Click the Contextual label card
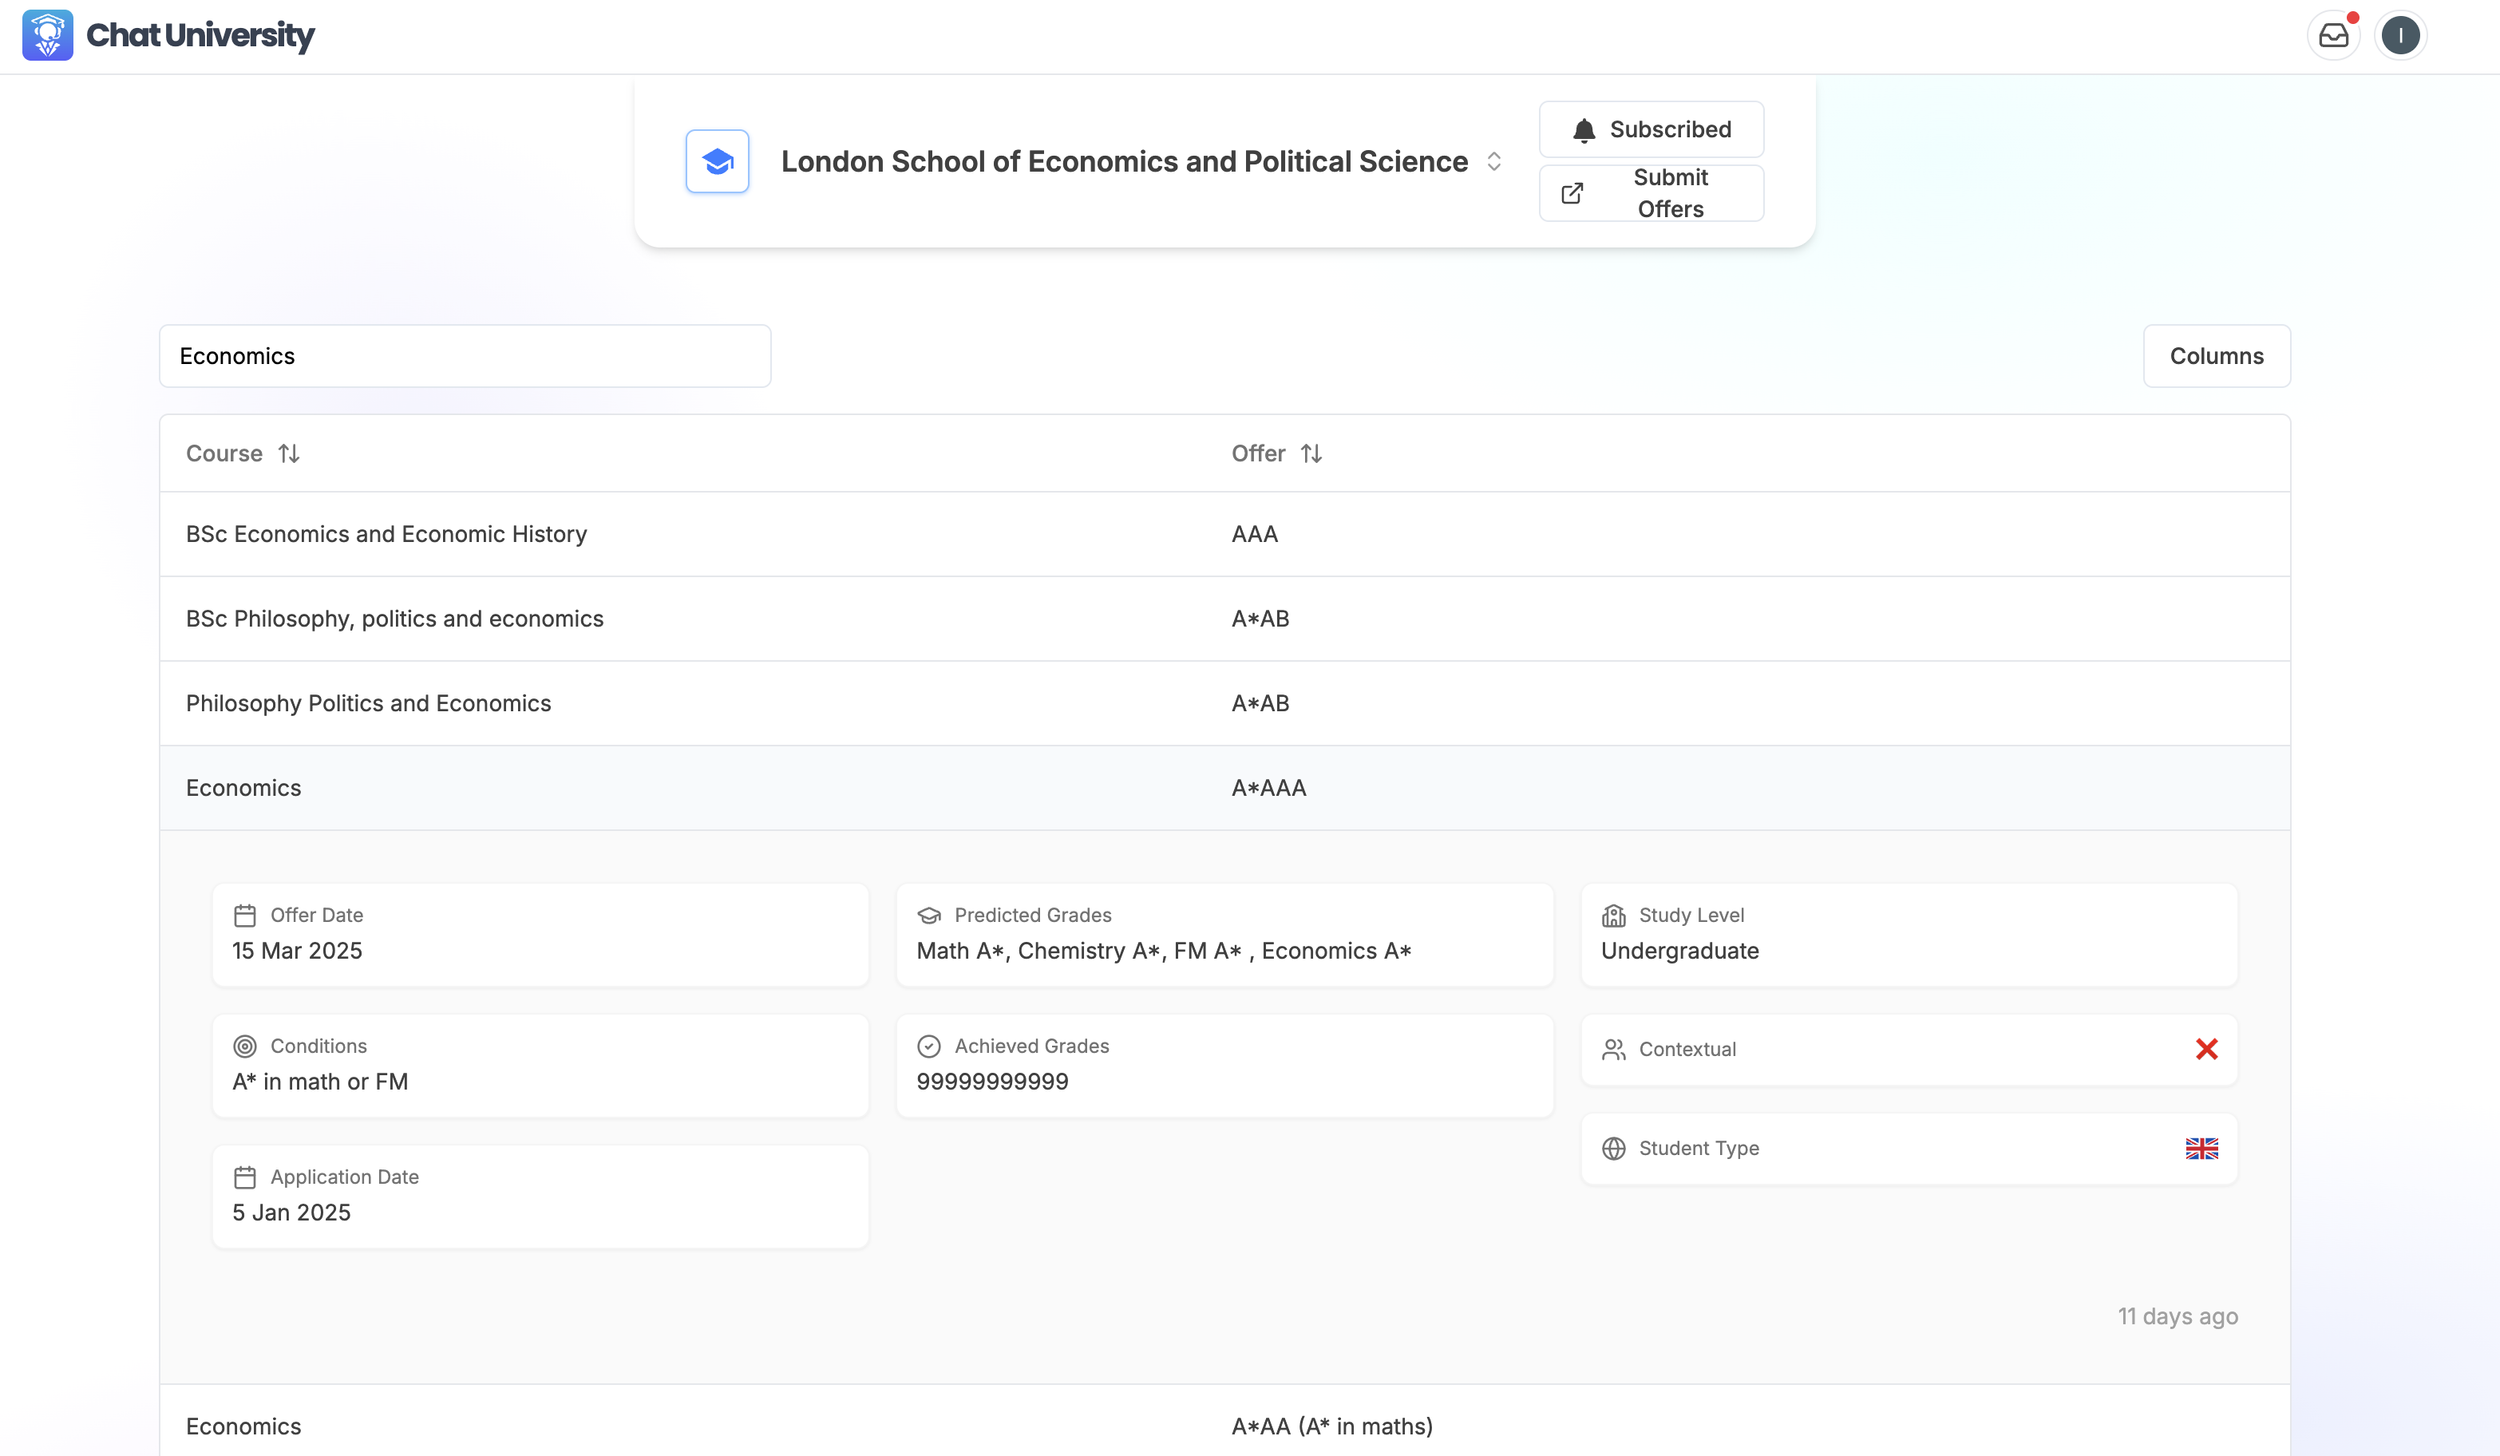 pyautogui.click(x=1908, y=1049)
